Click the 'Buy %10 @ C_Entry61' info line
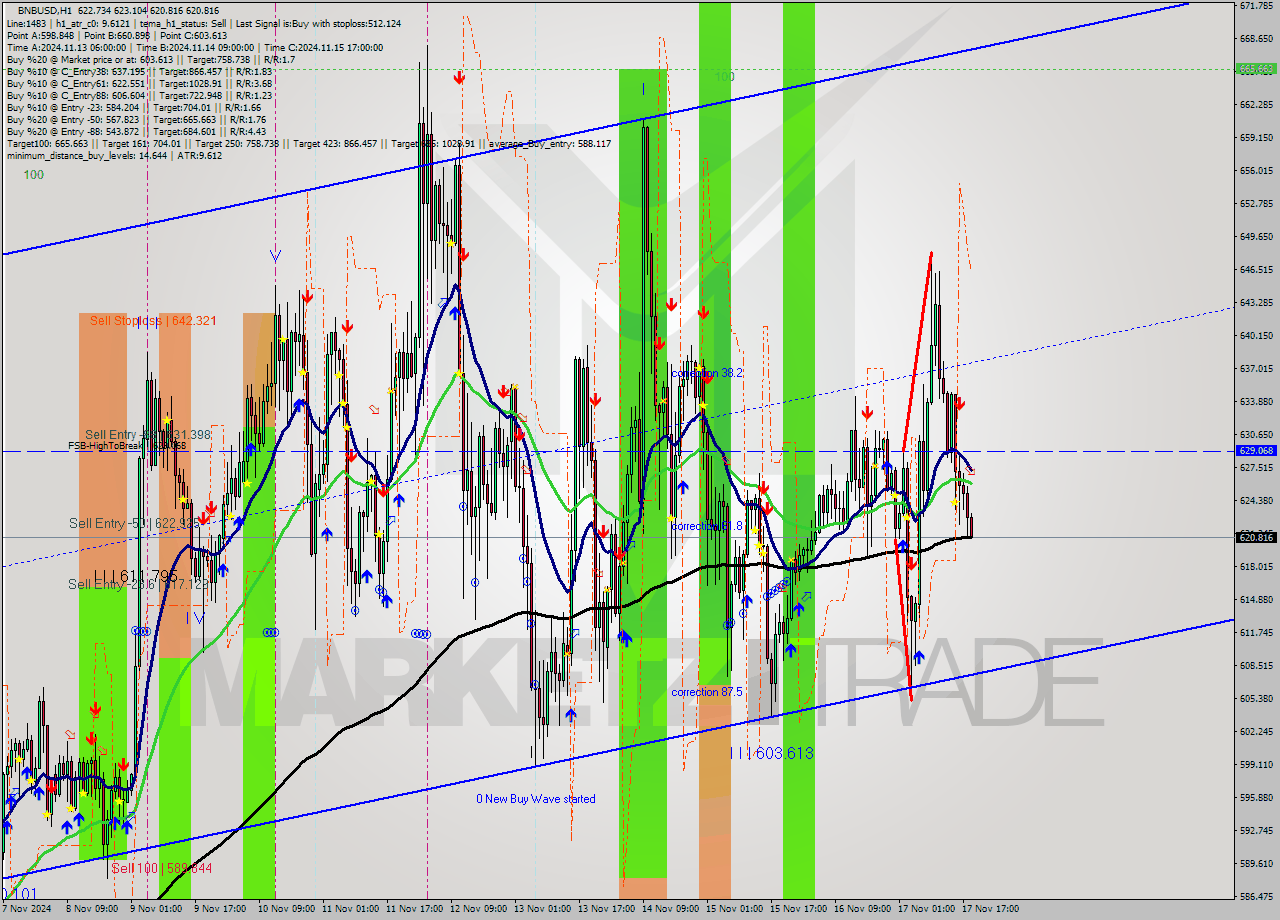This screenshot has width=1280, height=920. coord(139,83)
